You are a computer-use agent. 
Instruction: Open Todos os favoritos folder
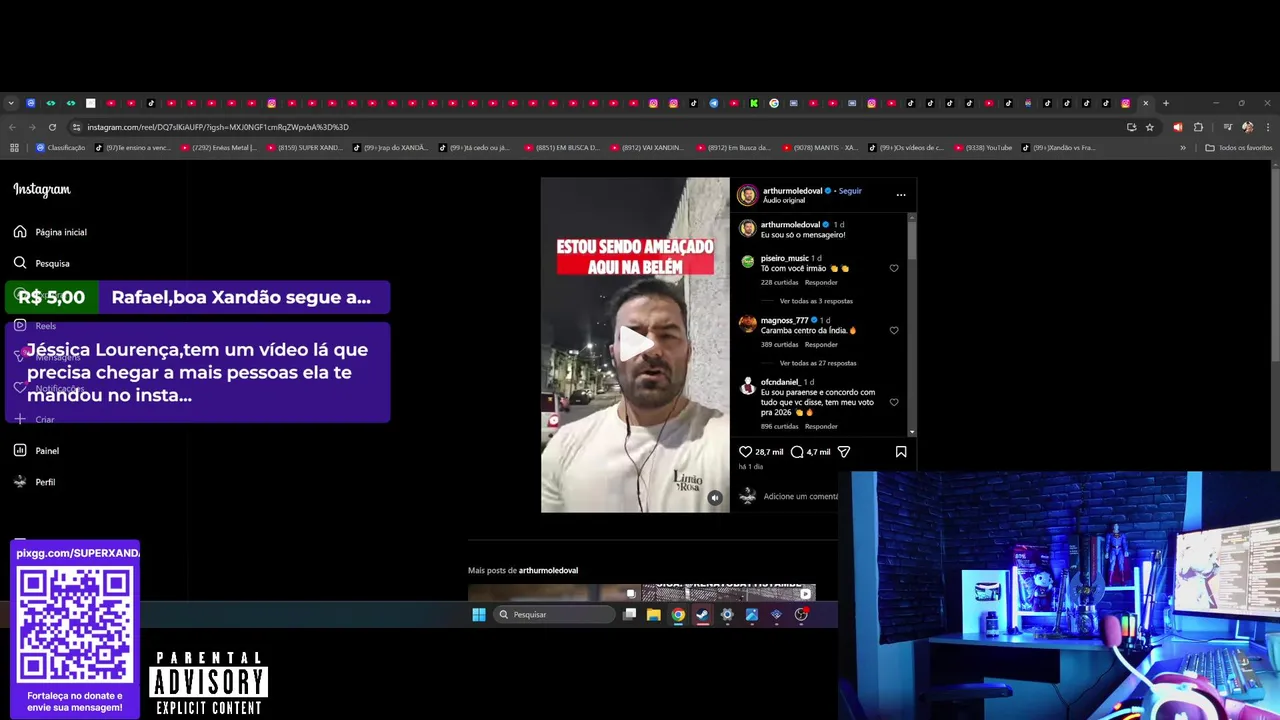click(1239, 148)
